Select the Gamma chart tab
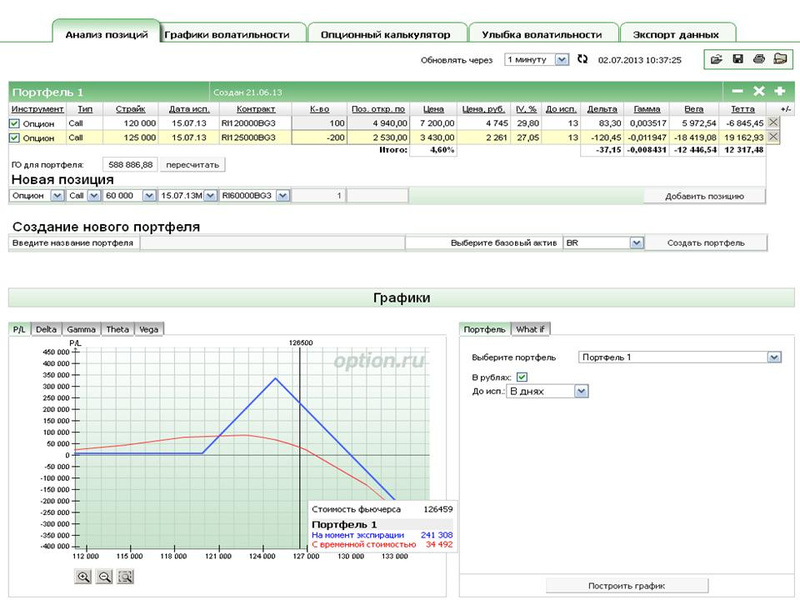 pos(82,329)
